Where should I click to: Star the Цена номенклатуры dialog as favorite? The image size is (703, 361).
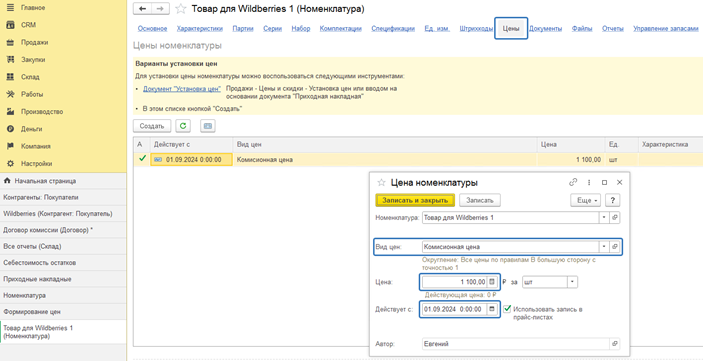[382, 183]
